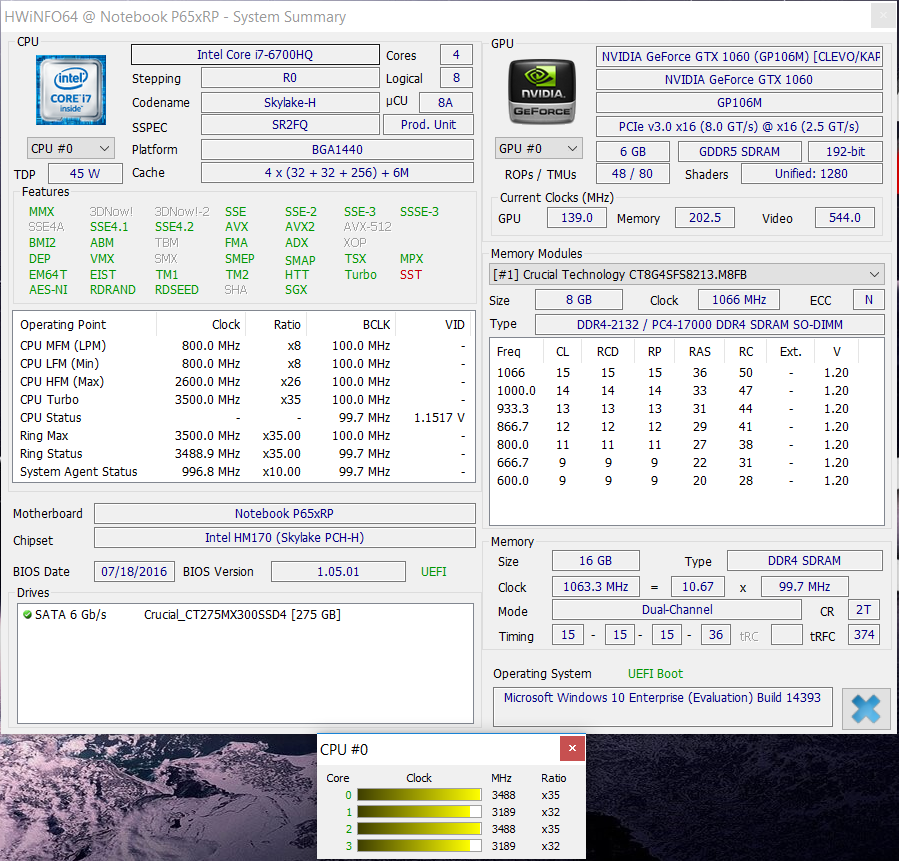899x861 pixels.
Task: Expand the Memory Modules Crucial Technology dropdown
Action: 687,275
